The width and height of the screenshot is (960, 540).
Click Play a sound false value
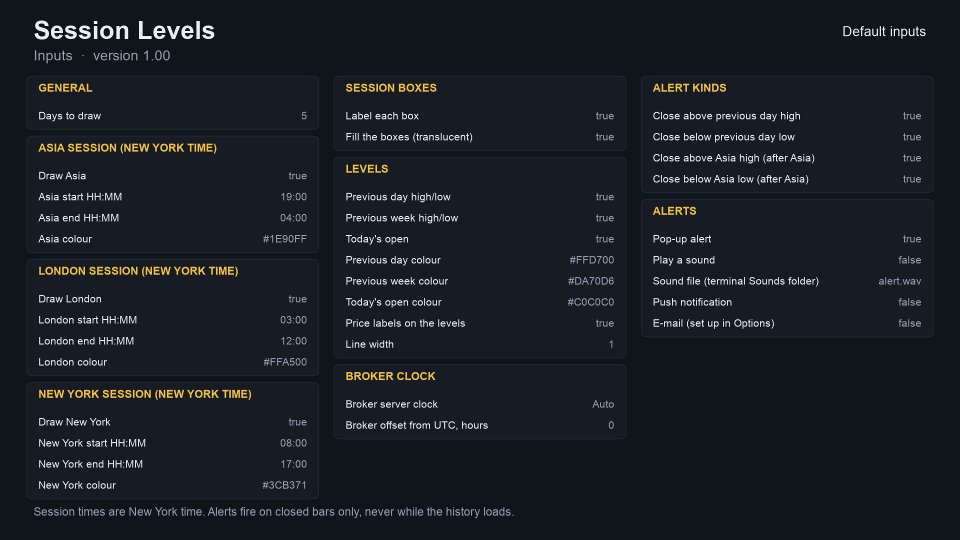(910, 260)
